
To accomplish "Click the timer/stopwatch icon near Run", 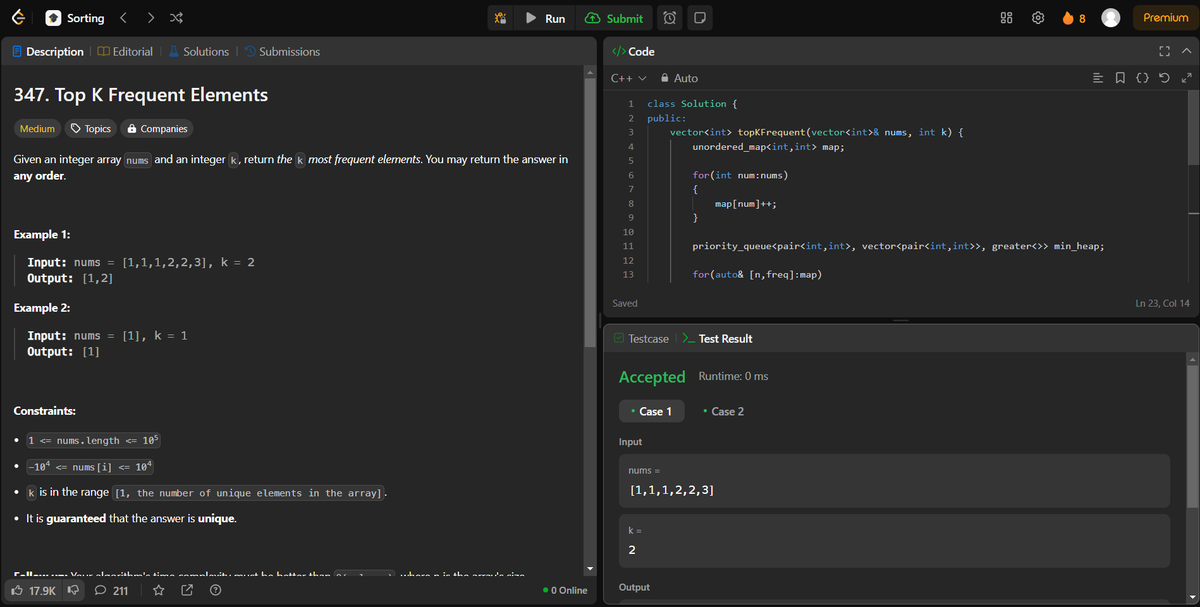I will click(671, 17).
